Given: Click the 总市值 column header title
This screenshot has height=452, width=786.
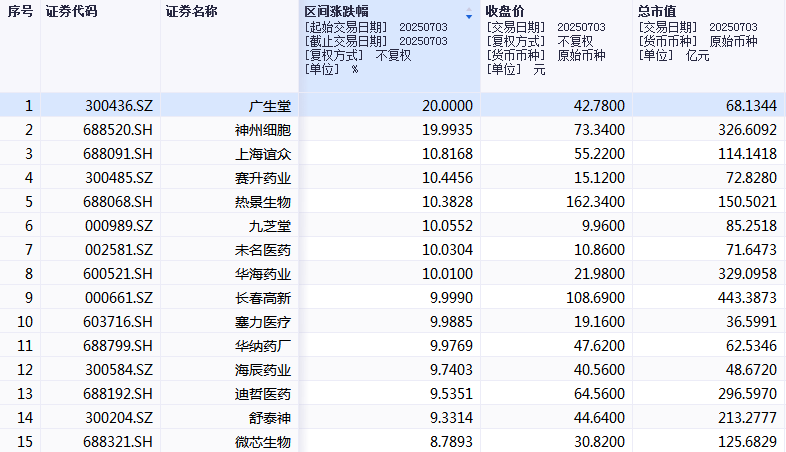Looking at the screenshot, I should (x=658, y=12).
